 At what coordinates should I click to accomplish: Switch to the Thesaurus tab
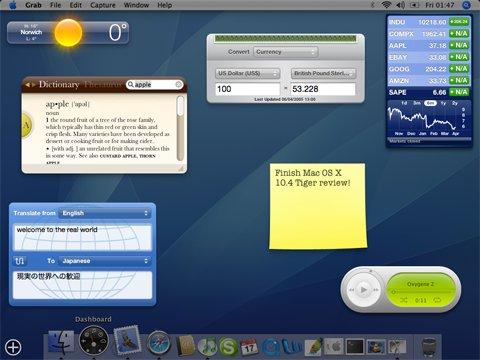tap(104, 84)
